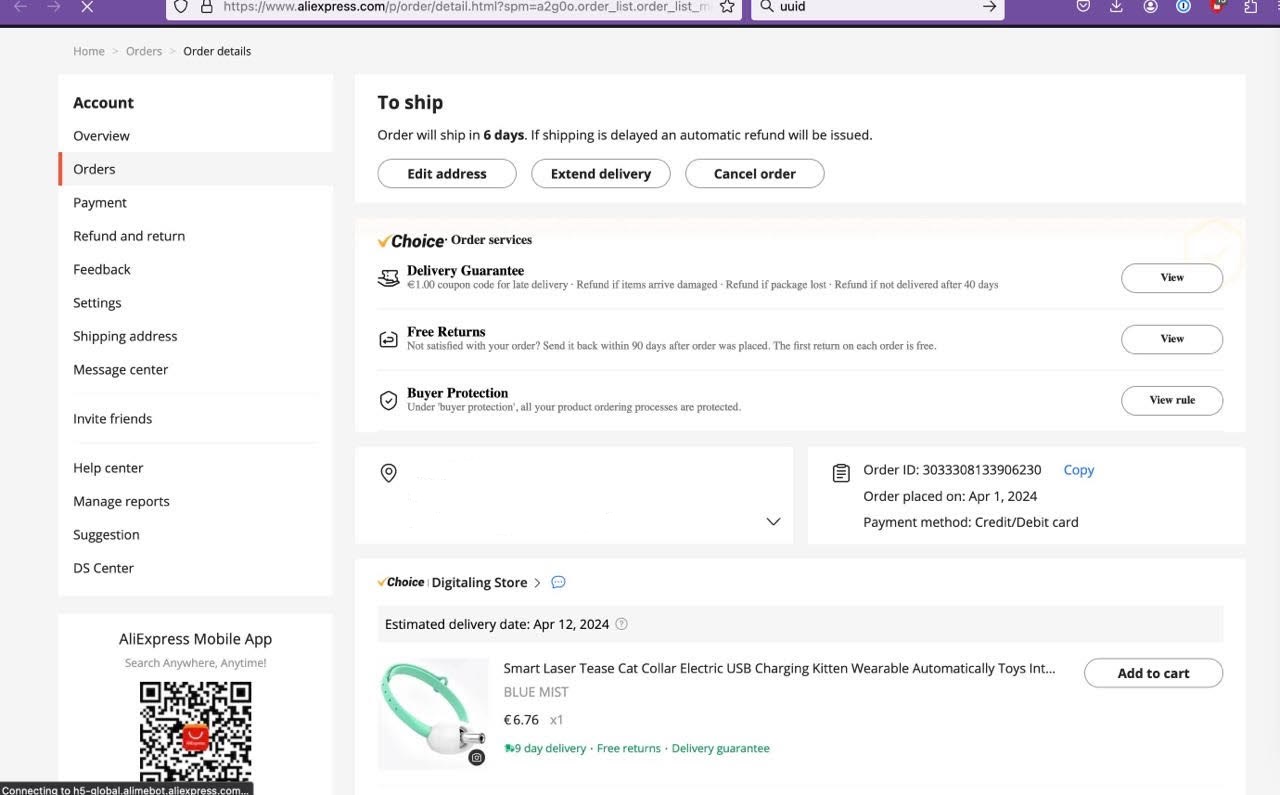Image resolution: width=1280 pixels, height=795 pixels.
Task: Add the cat collar to cart
Action: tap(1153, 673)
